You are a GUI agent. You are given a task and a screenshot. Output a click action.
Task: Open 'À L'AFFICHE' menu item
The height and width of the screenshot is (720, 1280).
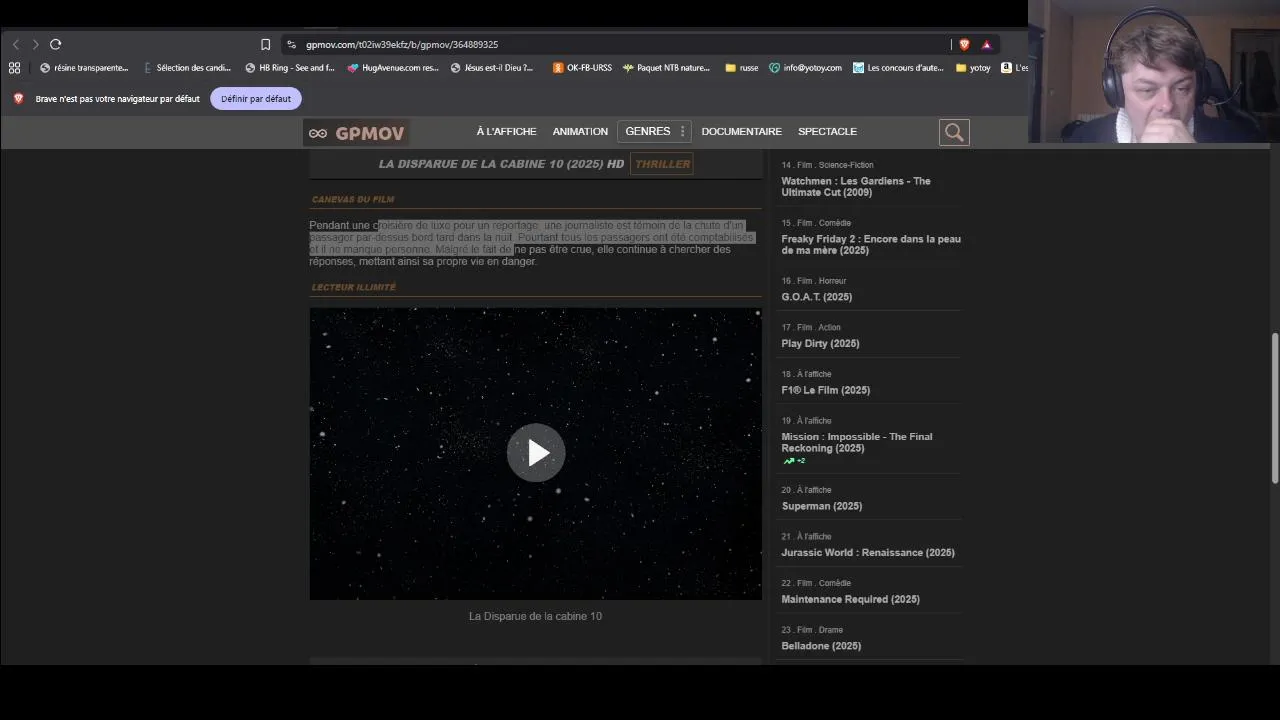click(x=506, y=132)
